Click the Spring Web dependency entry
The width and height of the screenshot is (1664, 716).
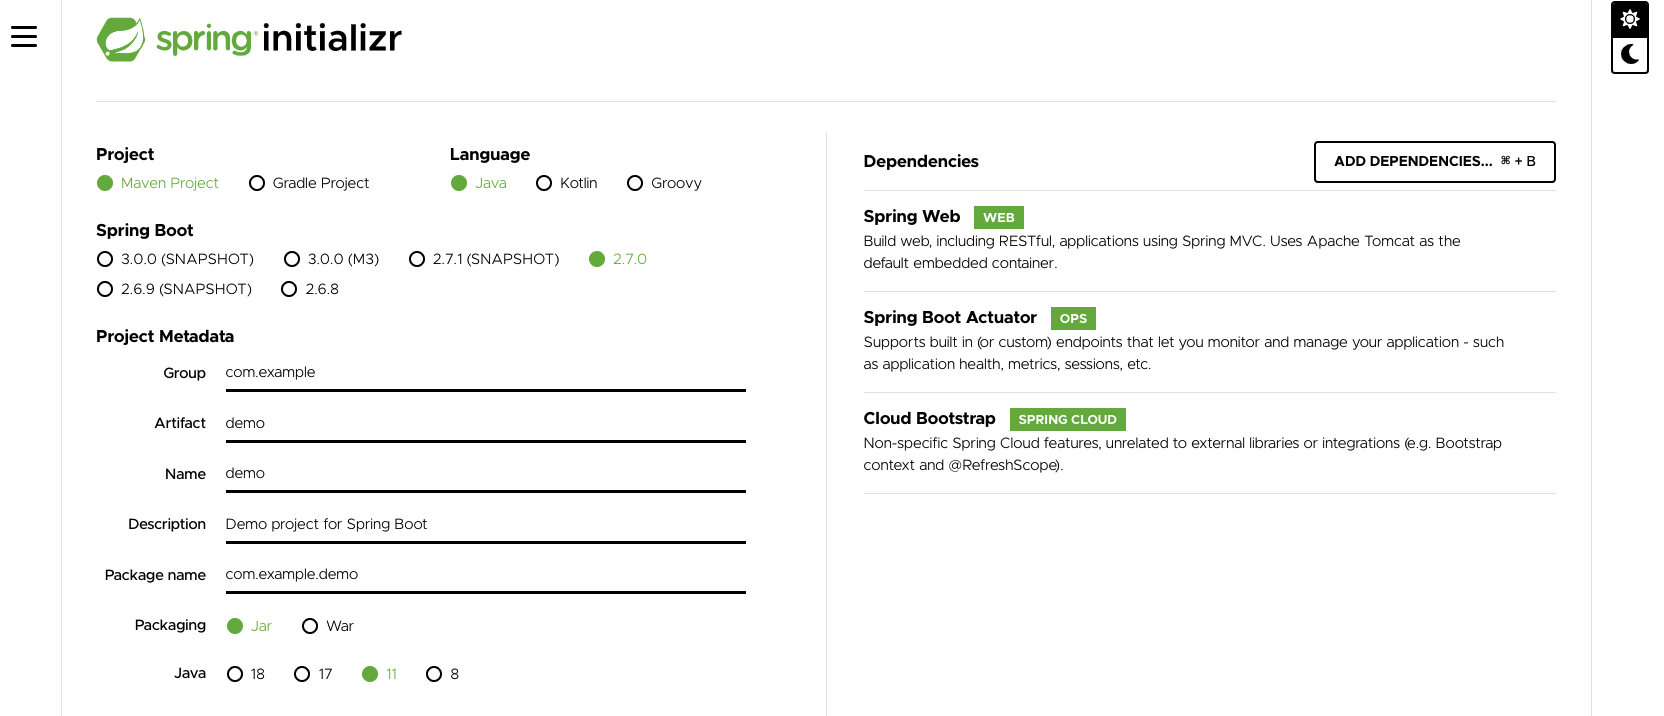pos(1209,240)
